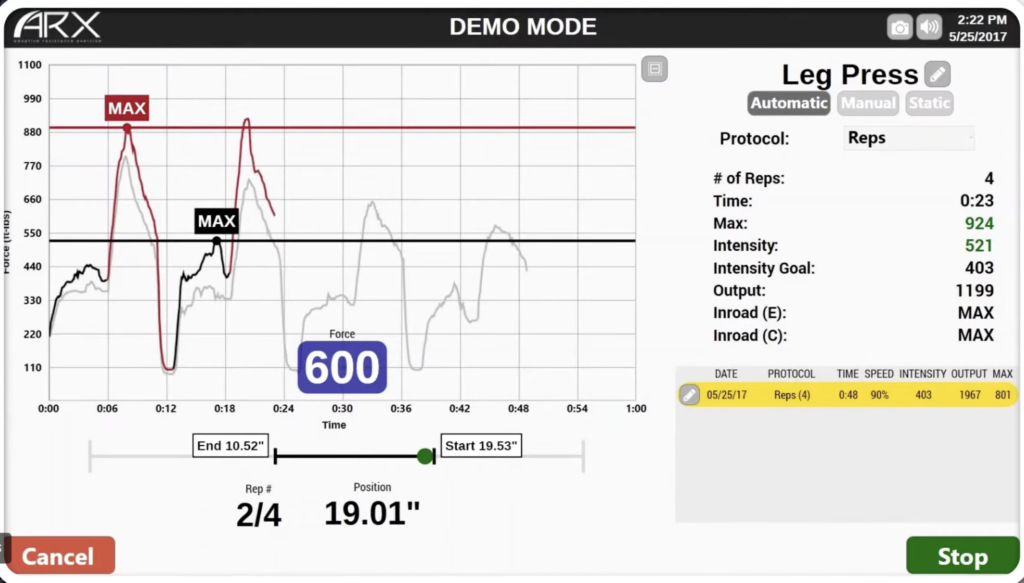Viewport: 1024px width, 583px height.
Task: Click the edit icon on the 05/25/17 row
Action: point(689,395)
